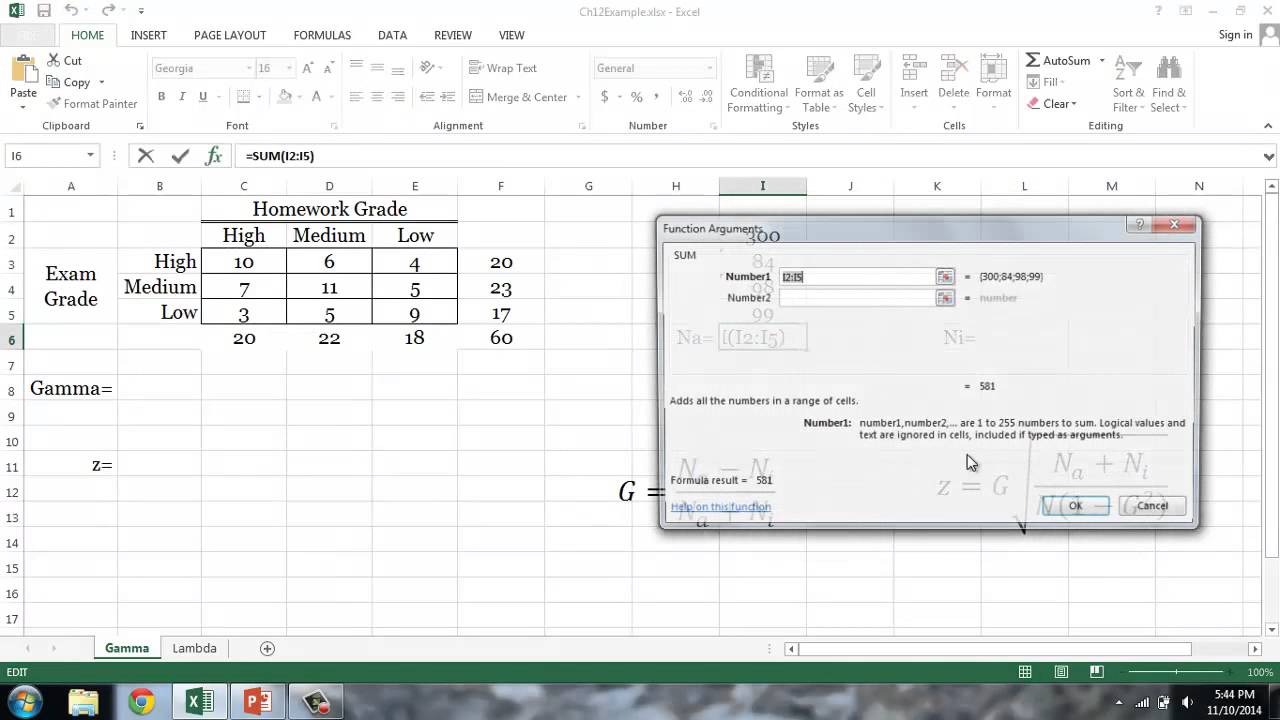Confirm formula entry with the checkmark icon
The width and height of the screenshot is (1280, 720).
(x=180, y=156)
